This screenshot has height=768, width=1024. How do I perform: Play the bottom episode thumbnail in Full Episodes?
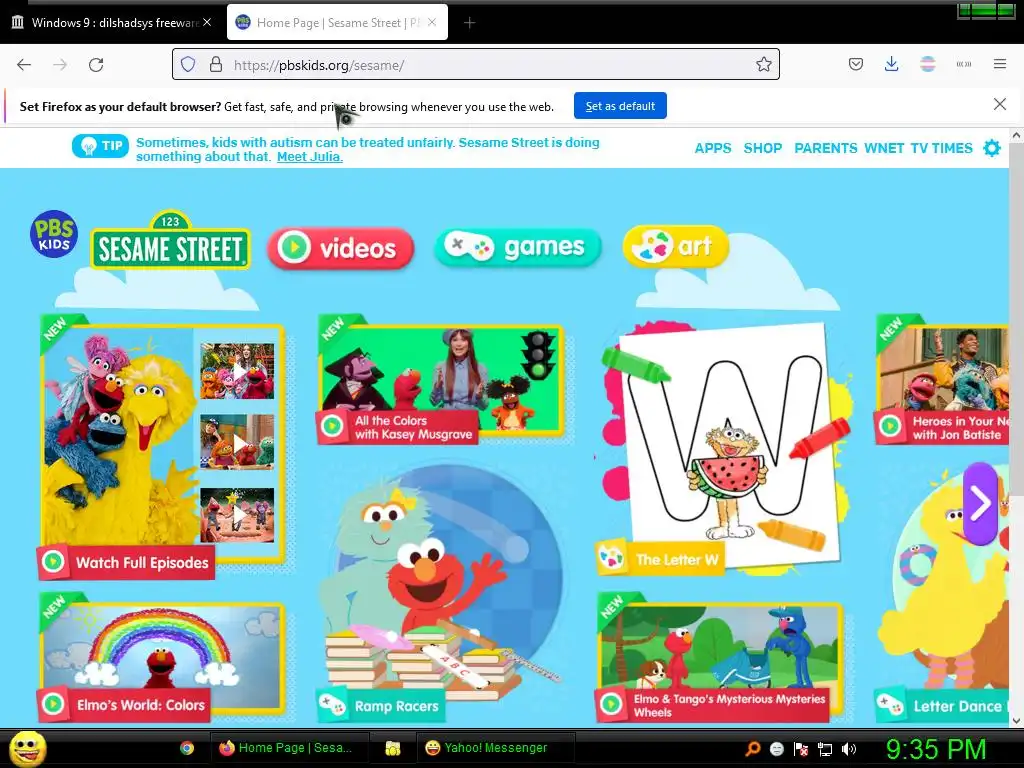(237, 515)
